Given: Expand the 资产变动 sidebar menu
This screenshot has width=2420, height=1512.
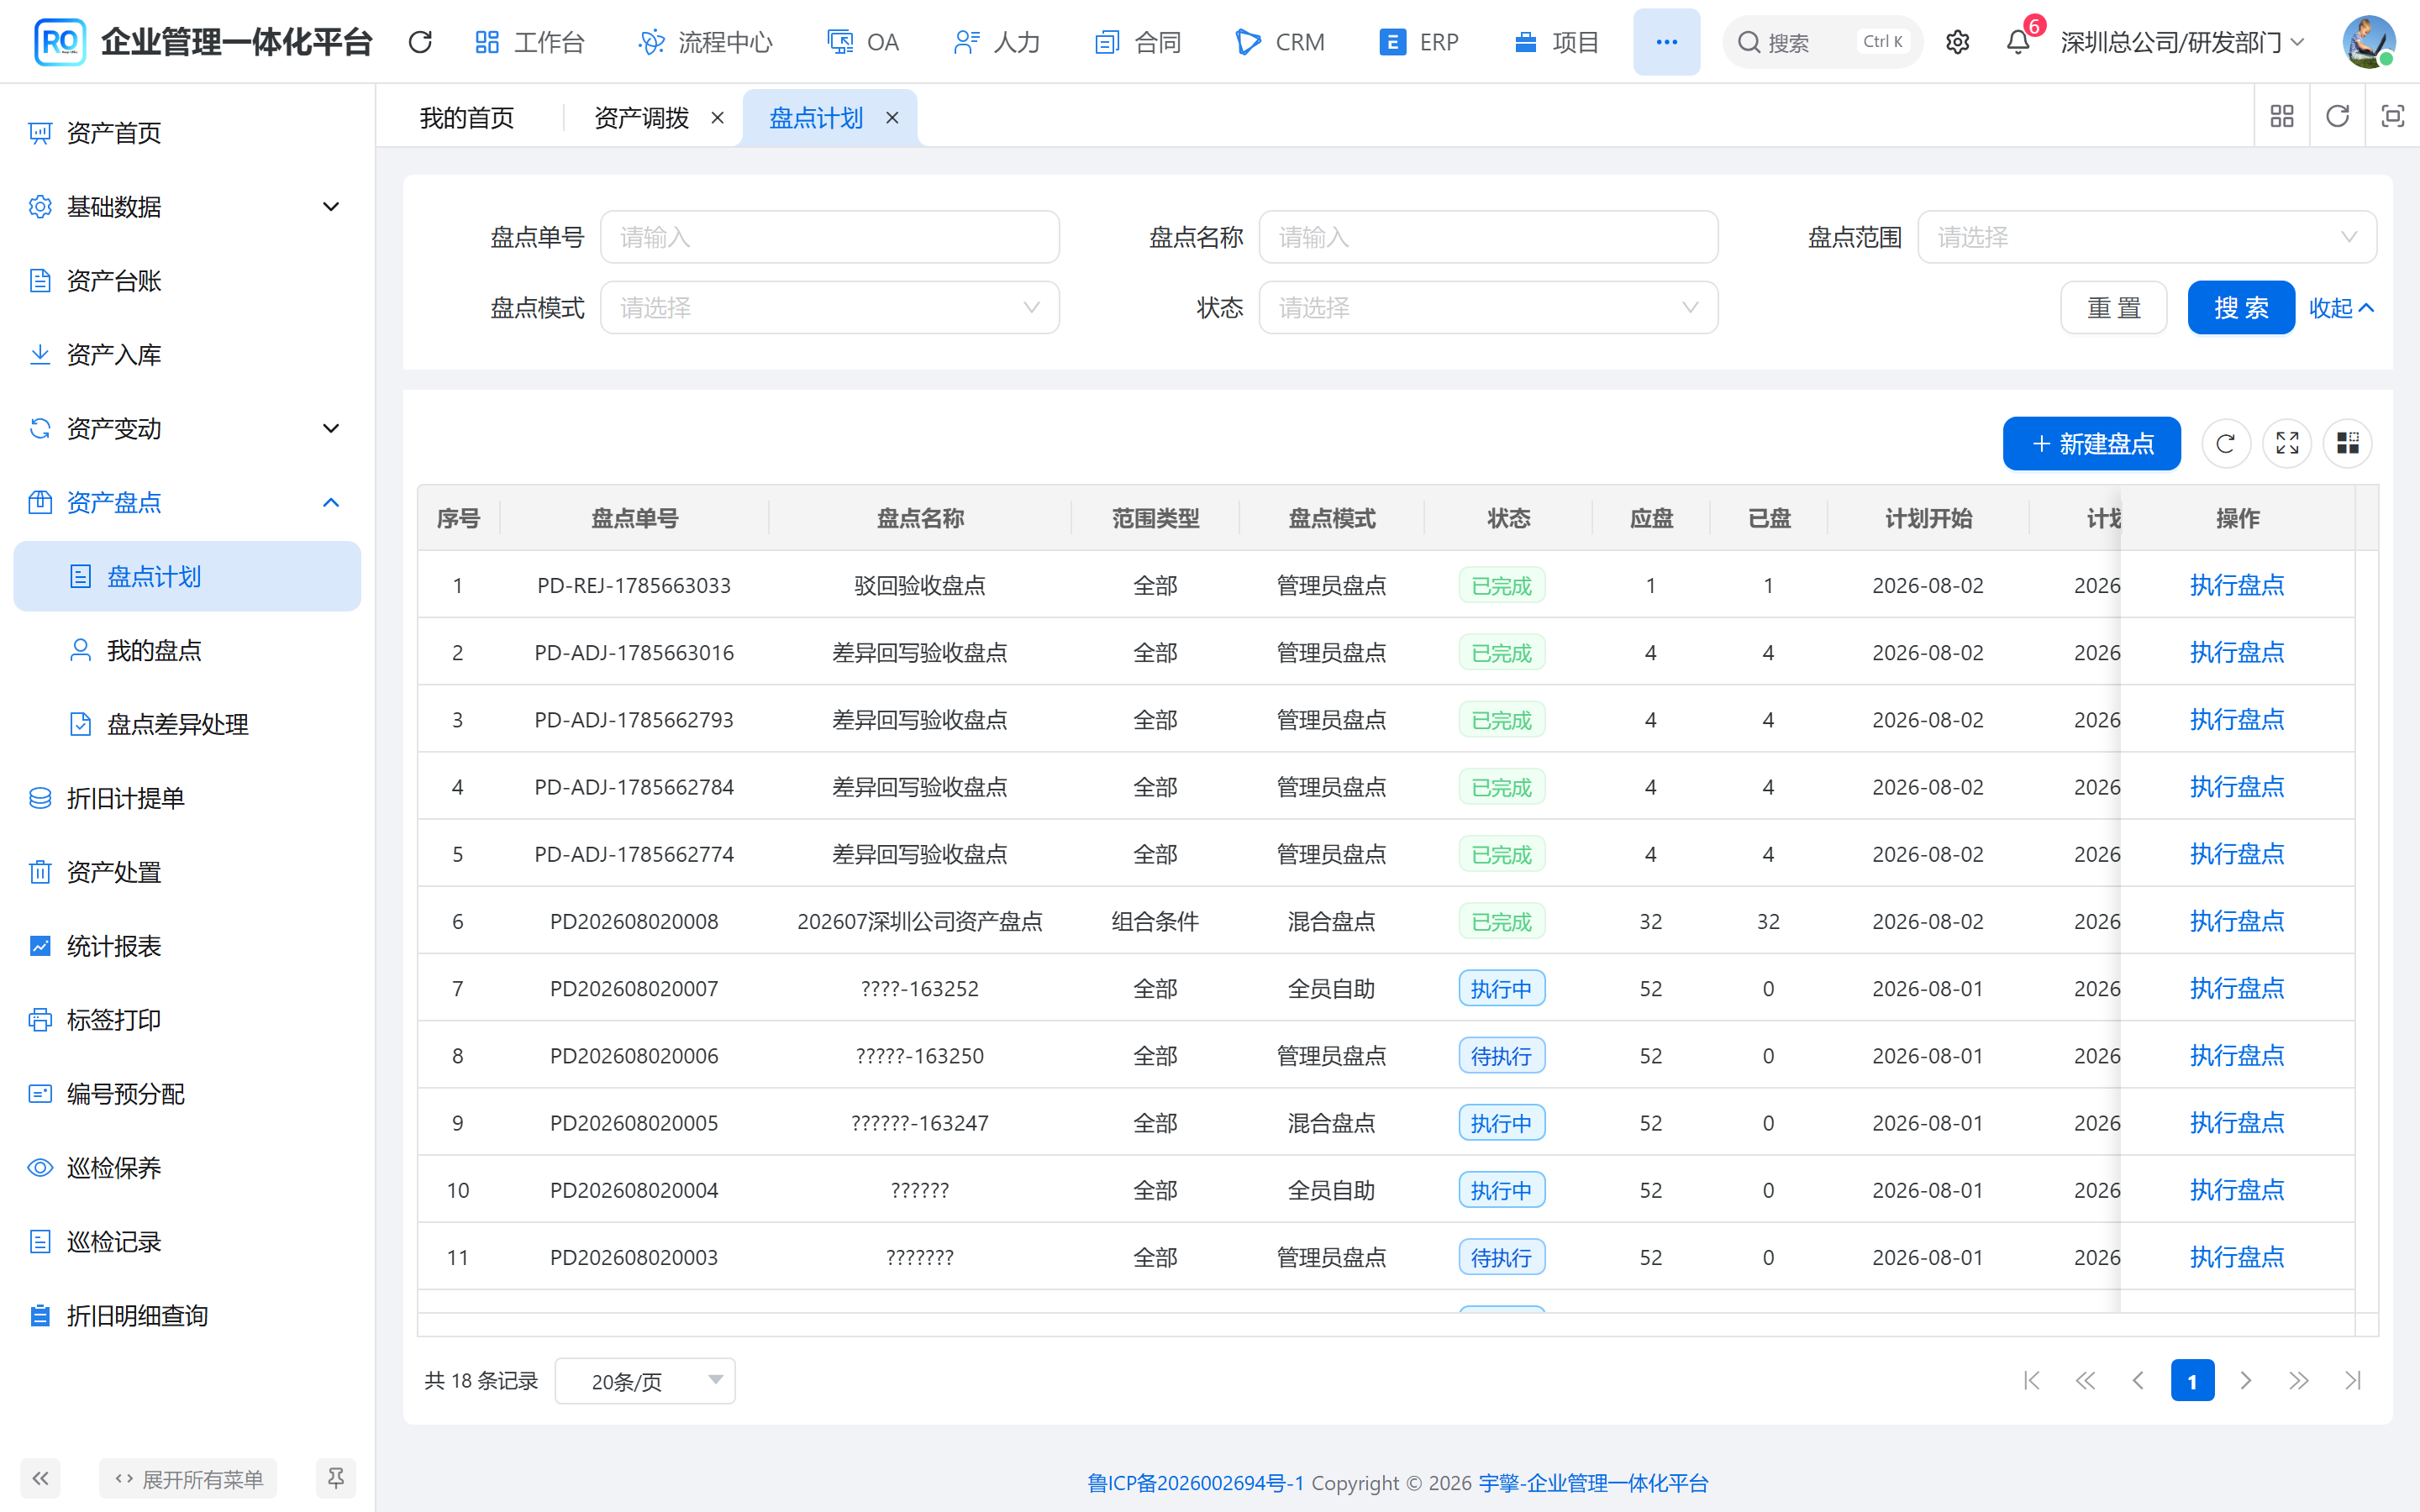Looking at the screenshot, I should tap(187, 429).
